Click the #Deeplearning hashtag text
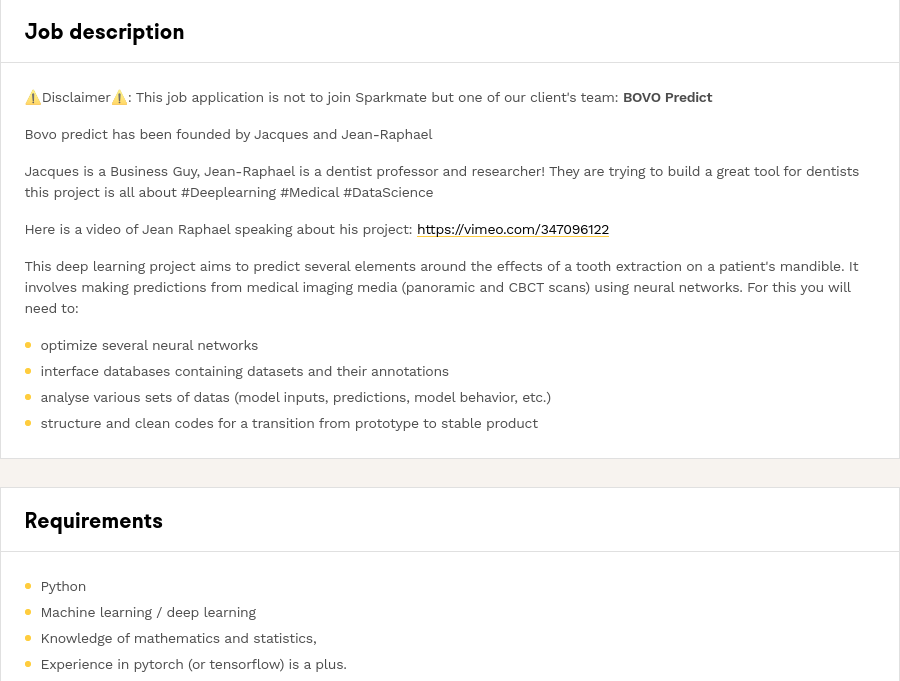 [x=228, y=192]
